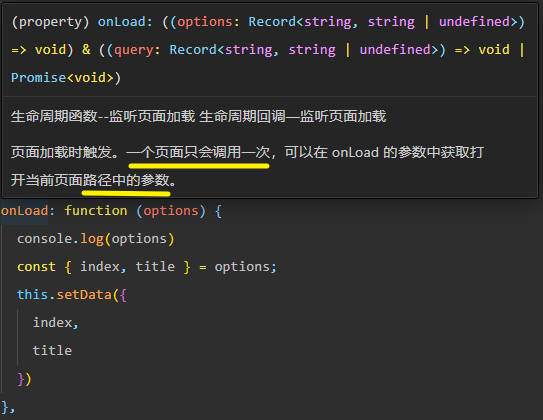
Task: Click the closing brace-paren of setData call
Action: 24,379
